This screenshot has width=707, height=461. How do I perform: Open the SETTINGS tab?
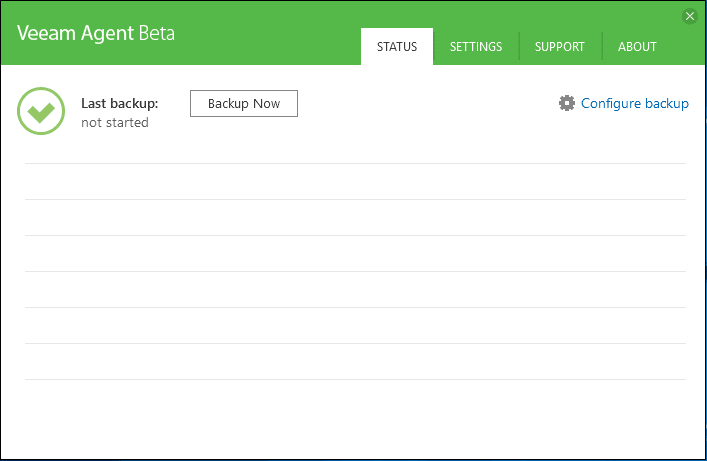point(476,47)
